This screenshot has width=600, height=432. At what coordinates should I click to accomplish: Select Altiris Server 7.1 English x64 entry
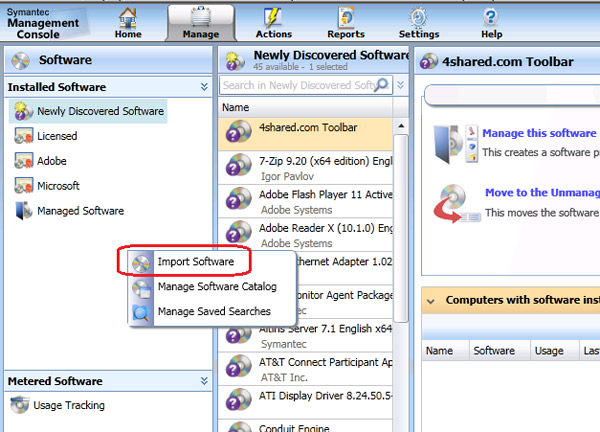click(x=305, y=336)
